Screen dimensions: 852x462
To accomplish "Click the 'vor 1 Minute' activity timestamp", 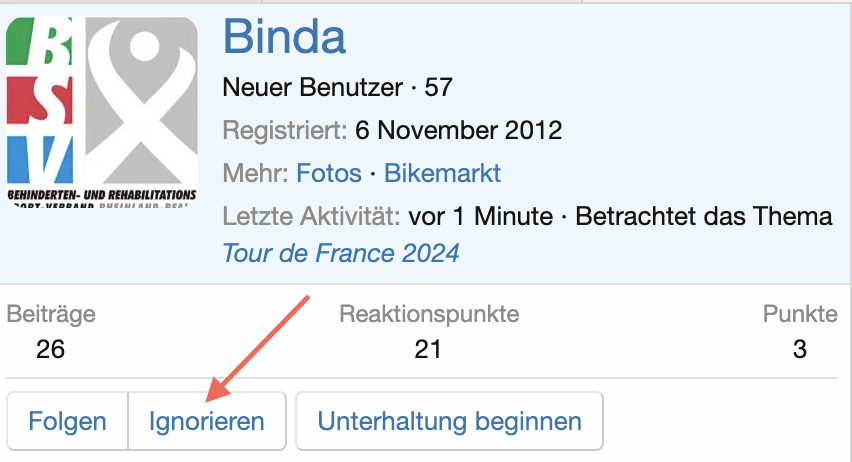I will [482, 216].
